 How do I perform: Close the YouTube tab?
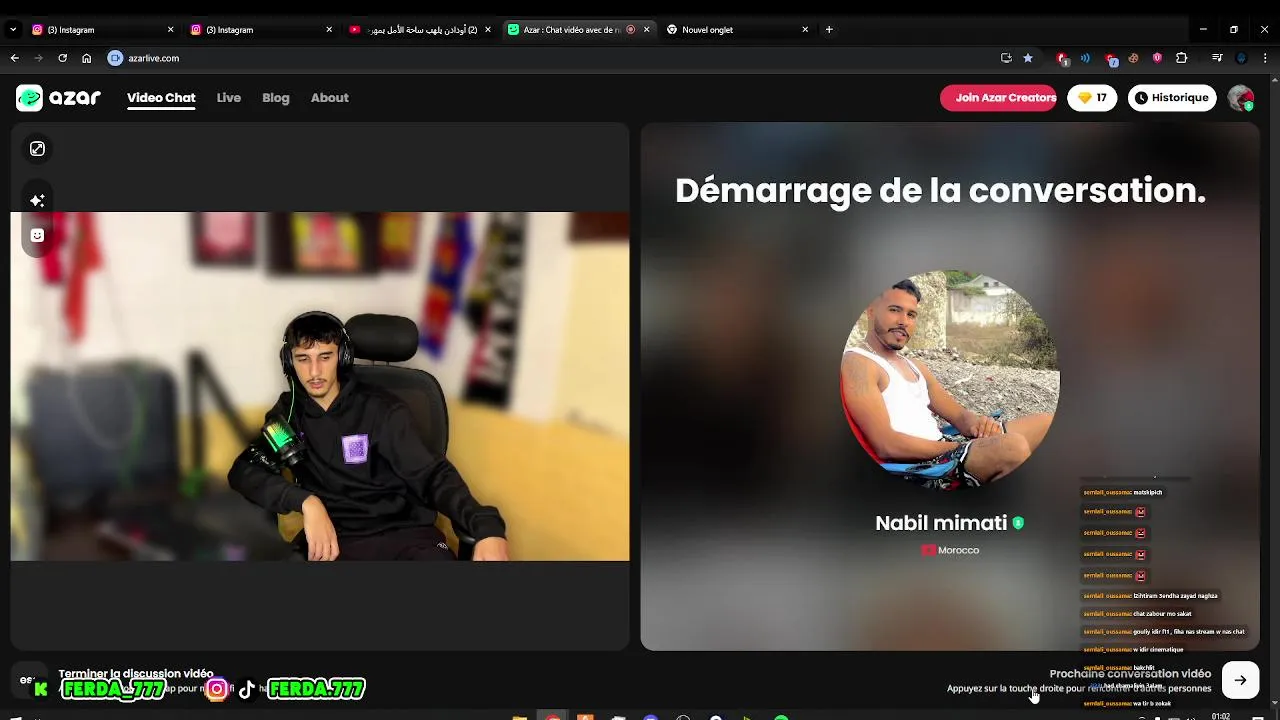pos(488,30)
